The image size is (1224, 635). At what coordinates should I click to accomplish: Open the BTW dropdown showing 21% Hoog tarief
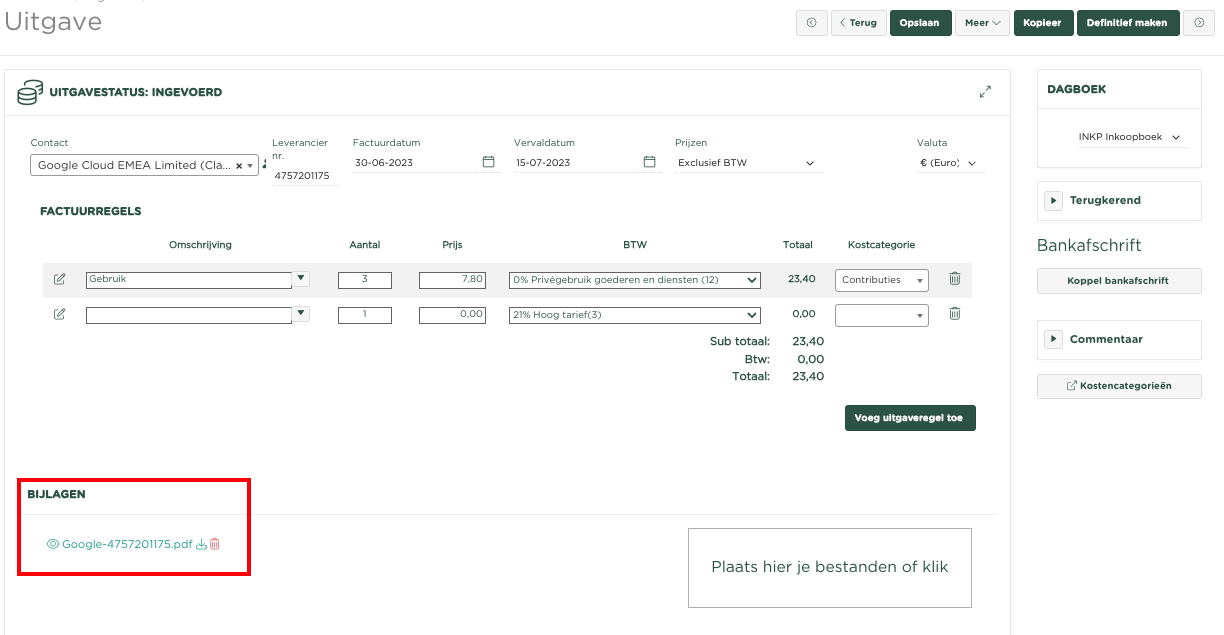coord(634,316)
